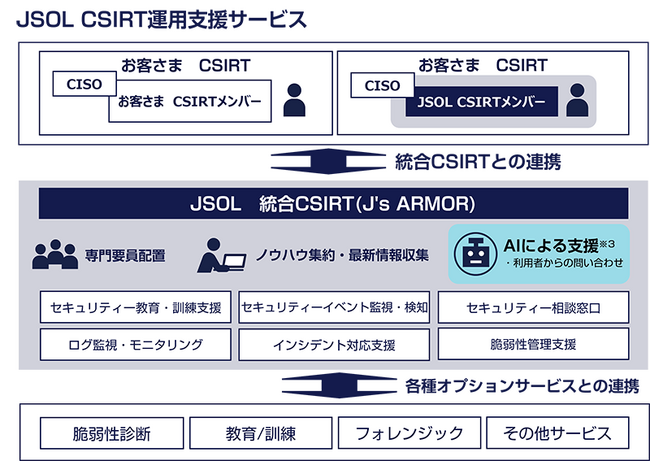Viewport: 650px width, 461px height.
Task: Open the 脆弱性診断 option service
Action: [111, 433]
